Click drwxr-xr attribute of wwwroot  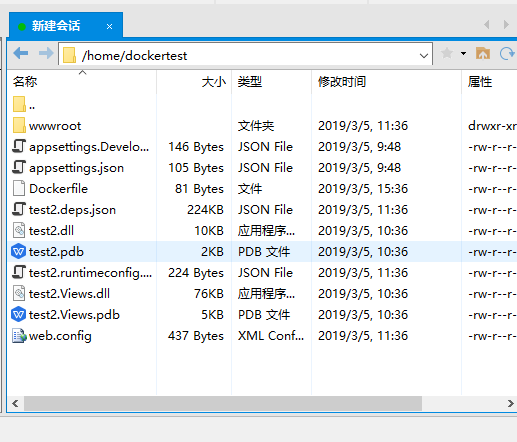point(492,126)
